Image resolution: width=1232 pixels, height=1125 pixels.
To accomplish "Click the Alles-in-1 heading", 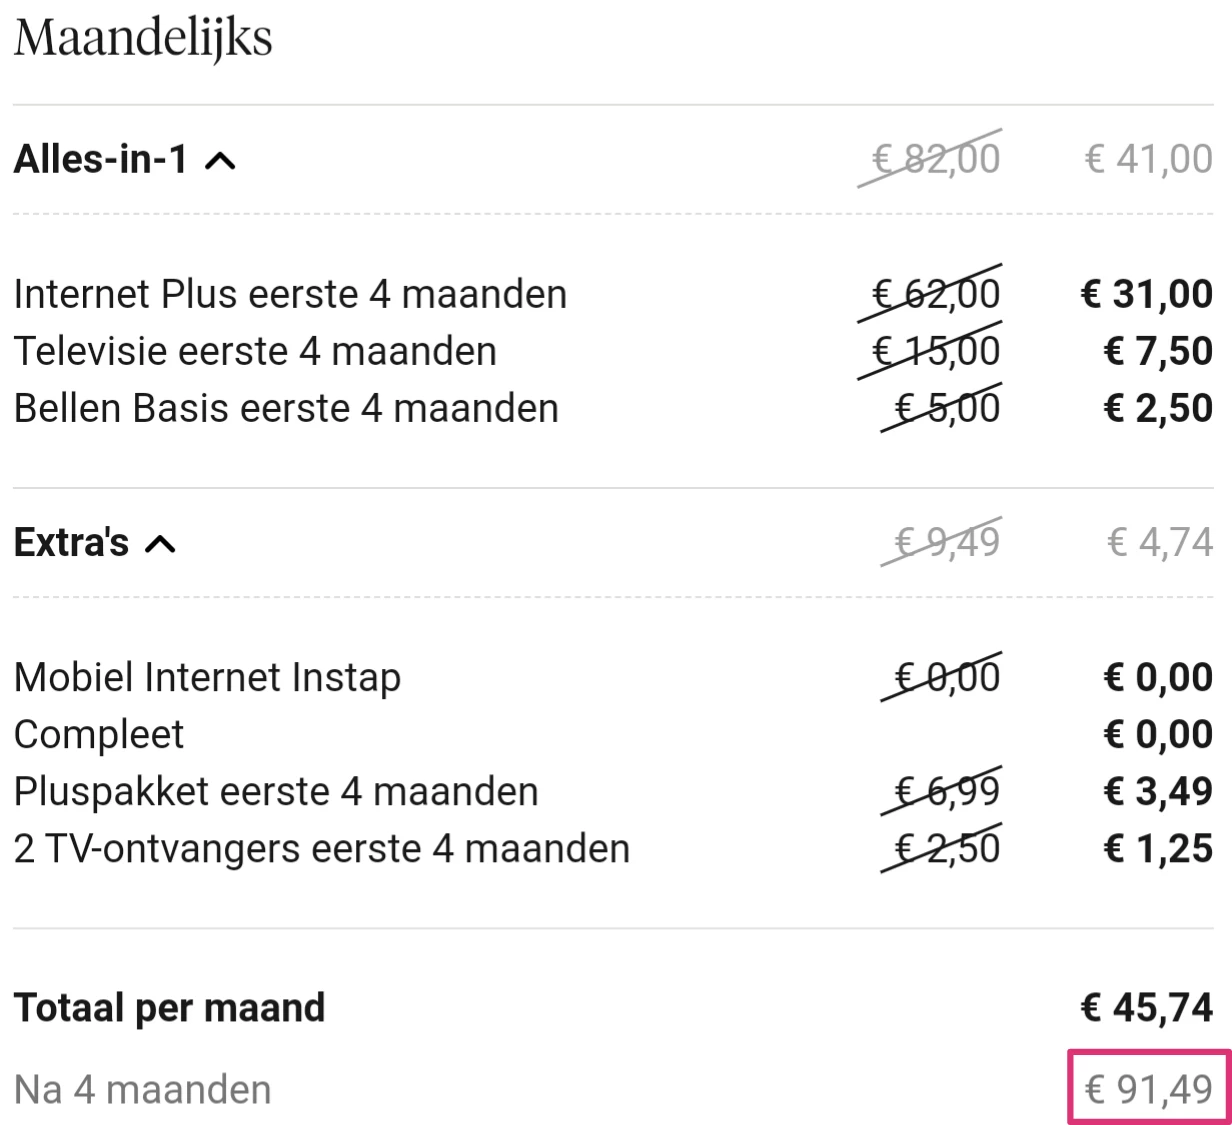I will point(101,159).
